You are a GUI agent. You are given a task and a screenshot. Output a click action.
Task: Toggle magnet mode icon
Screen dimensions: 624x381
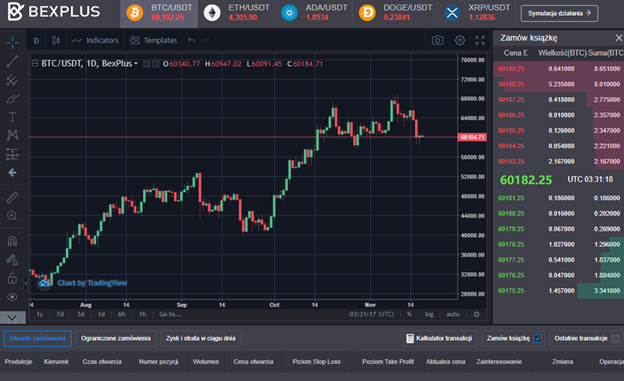[x=12, y=241]
